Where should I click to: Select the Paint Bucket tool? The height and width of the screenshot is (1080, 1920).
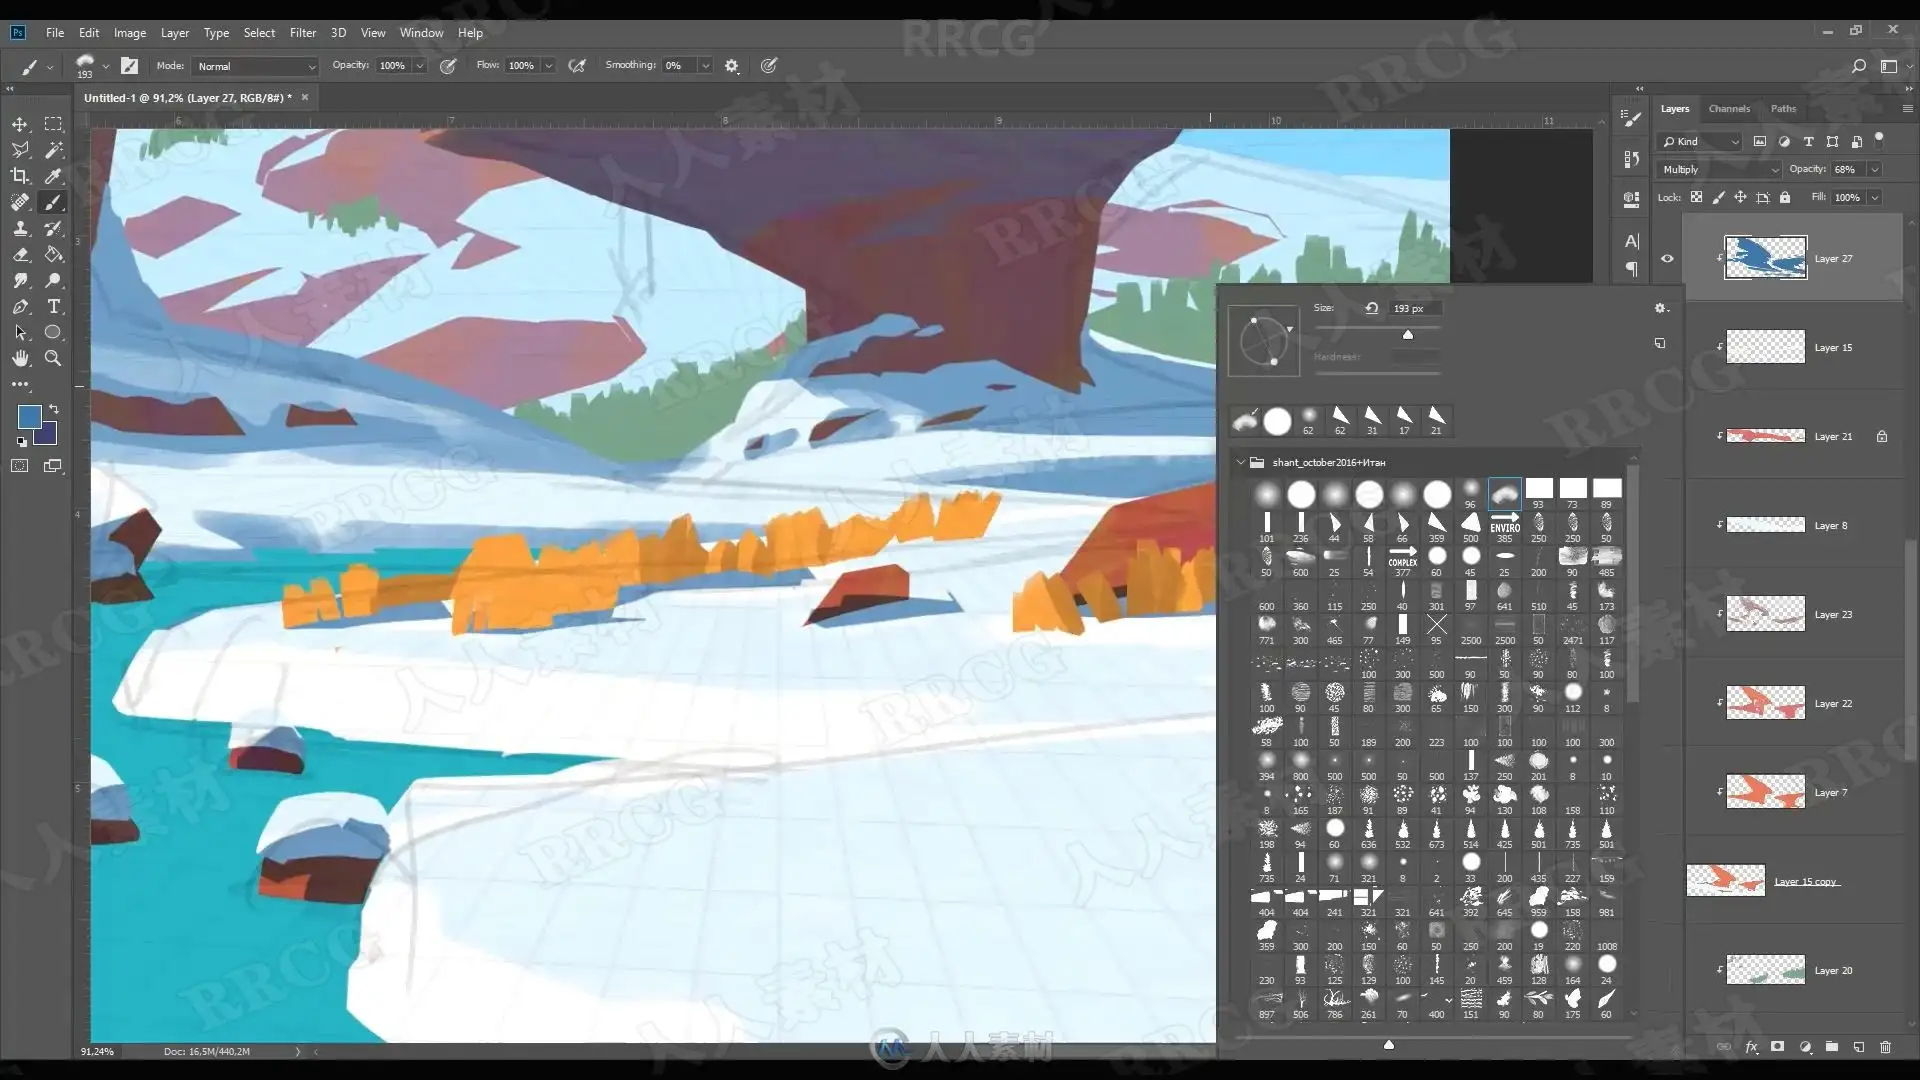pos(54,254)
